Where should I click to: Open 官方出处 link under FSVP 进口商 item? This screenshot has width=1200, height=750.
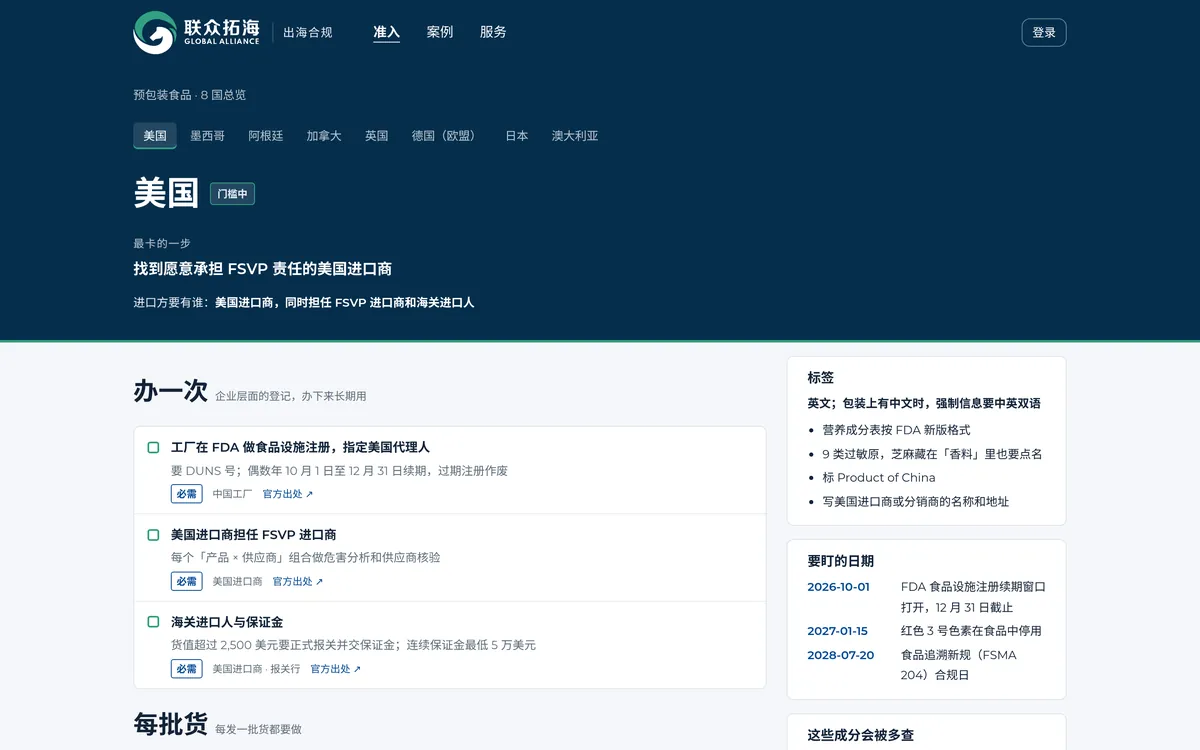click(298, 581)
